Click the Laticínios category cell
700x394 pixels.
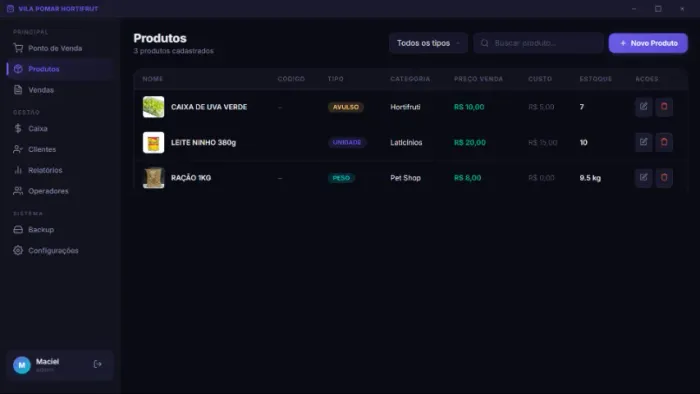pos(406,142)
